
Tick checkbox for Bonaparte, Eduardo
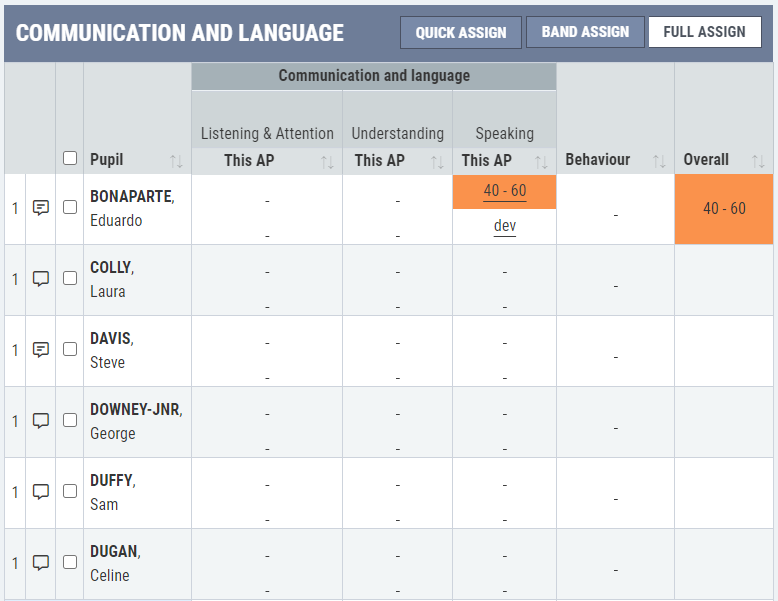70,207
